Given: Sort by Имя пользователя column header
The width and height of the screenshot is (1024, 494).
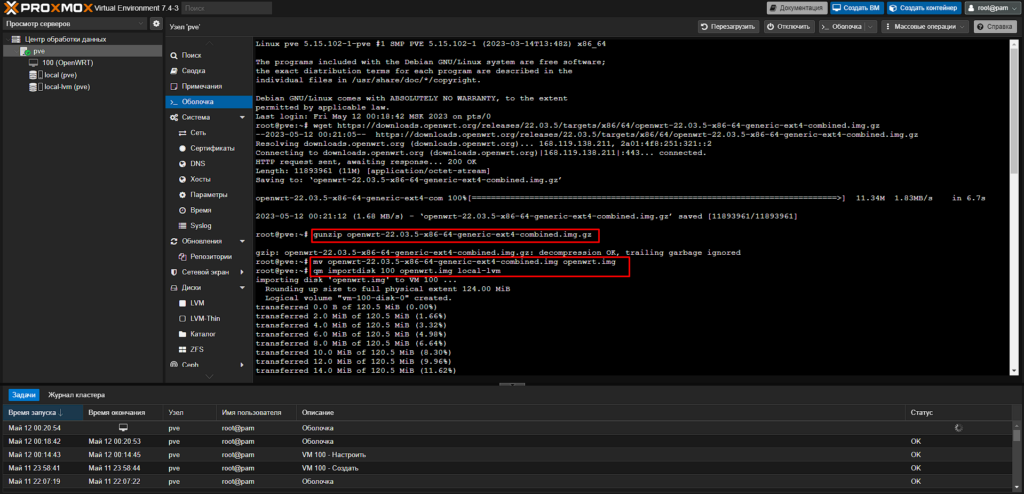Looking at the screenshot, I should pos(256,413).
